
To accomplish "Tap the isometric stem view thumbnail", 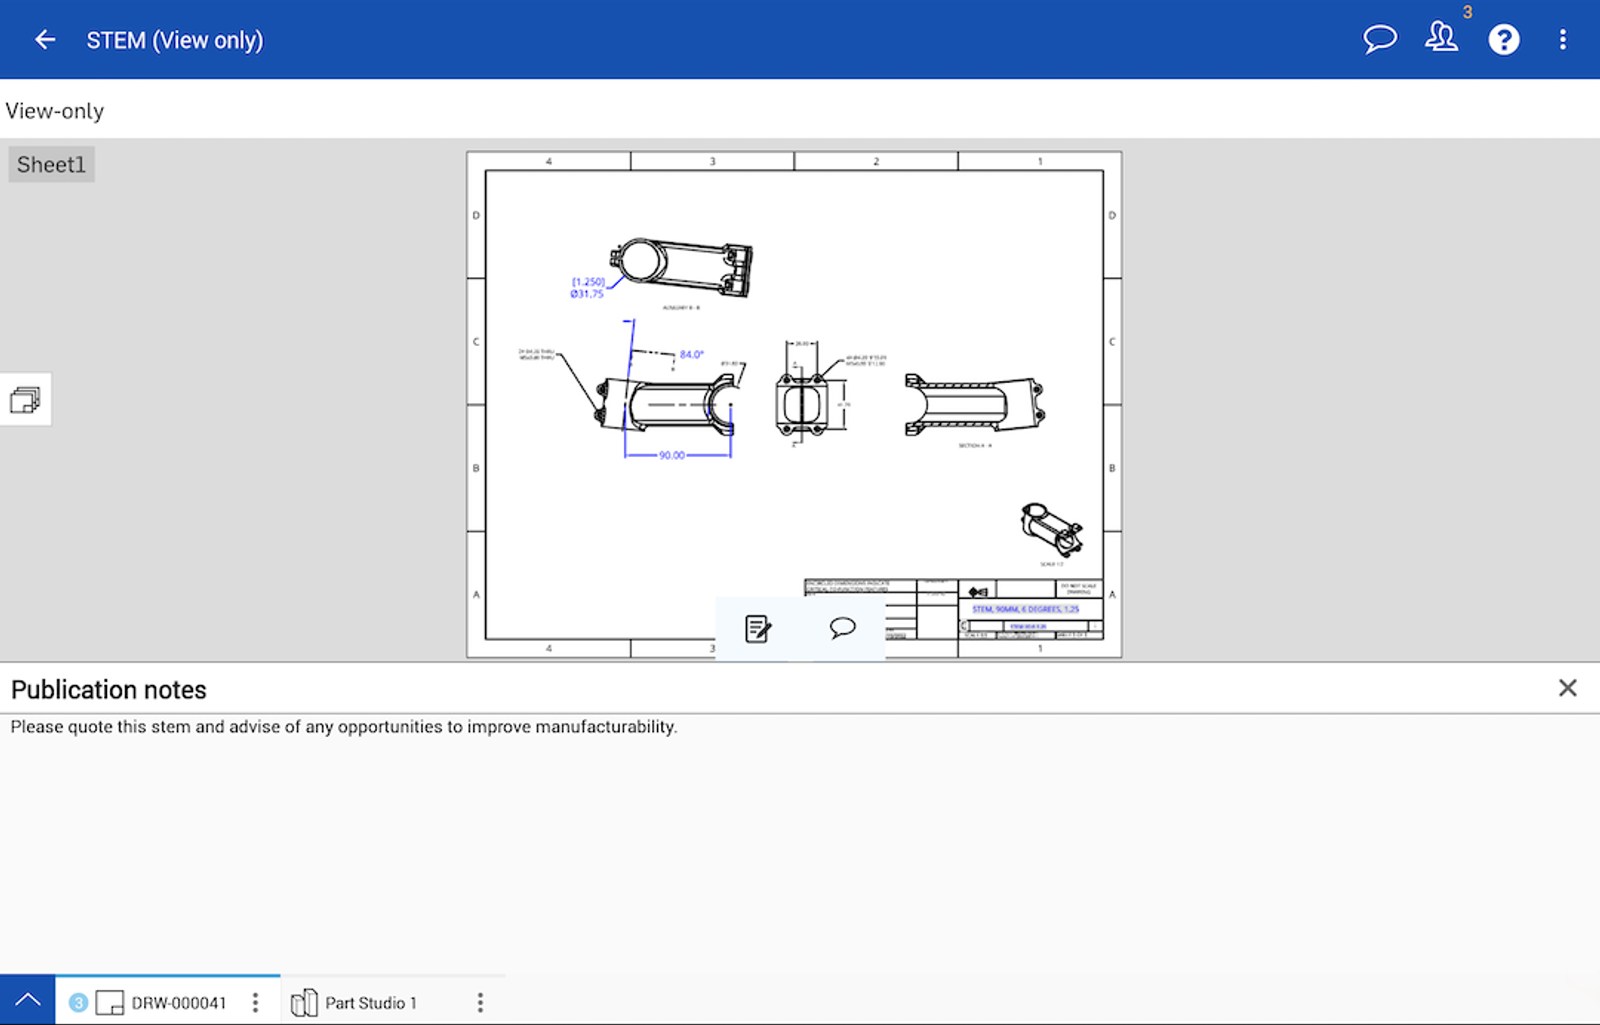I will [1050, 528].
